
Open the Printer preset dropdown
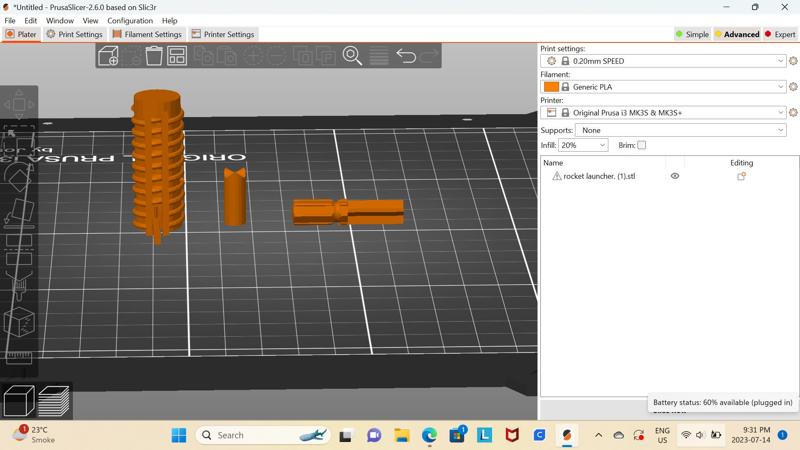[x=663, y=112]
